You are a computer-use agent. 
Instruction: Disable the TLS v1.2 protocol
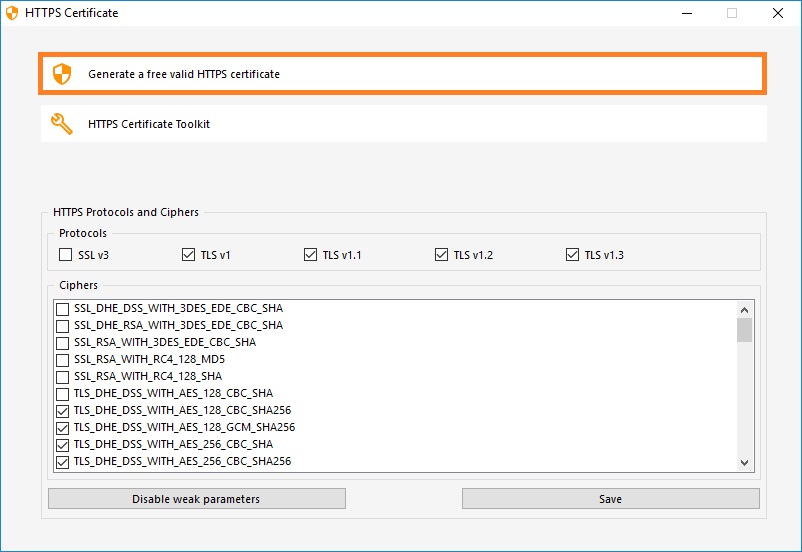pyautogui.click(x=441, y=255)
